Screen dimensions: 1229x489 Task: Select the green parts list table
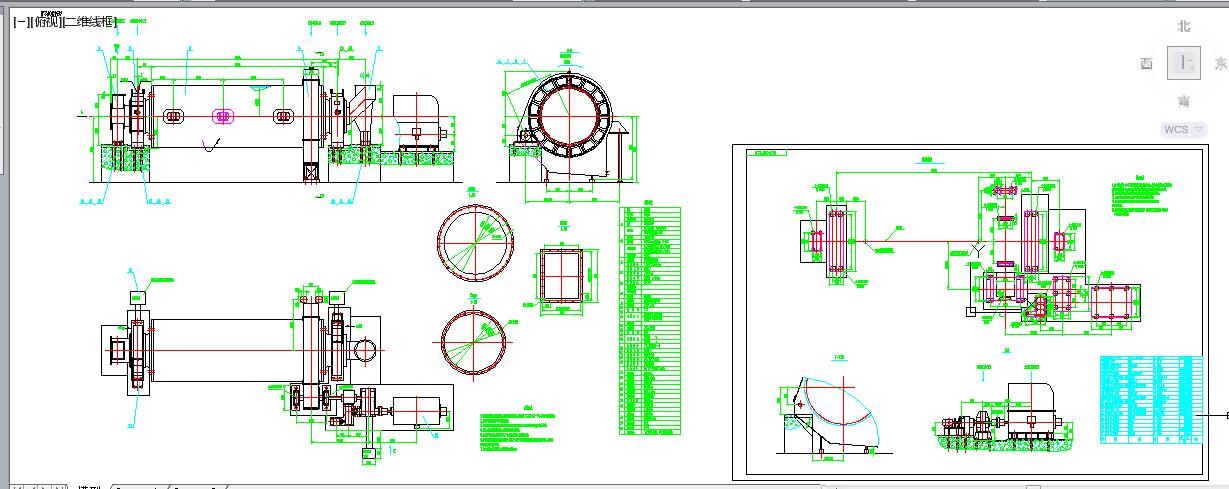(x=650, y=322)
